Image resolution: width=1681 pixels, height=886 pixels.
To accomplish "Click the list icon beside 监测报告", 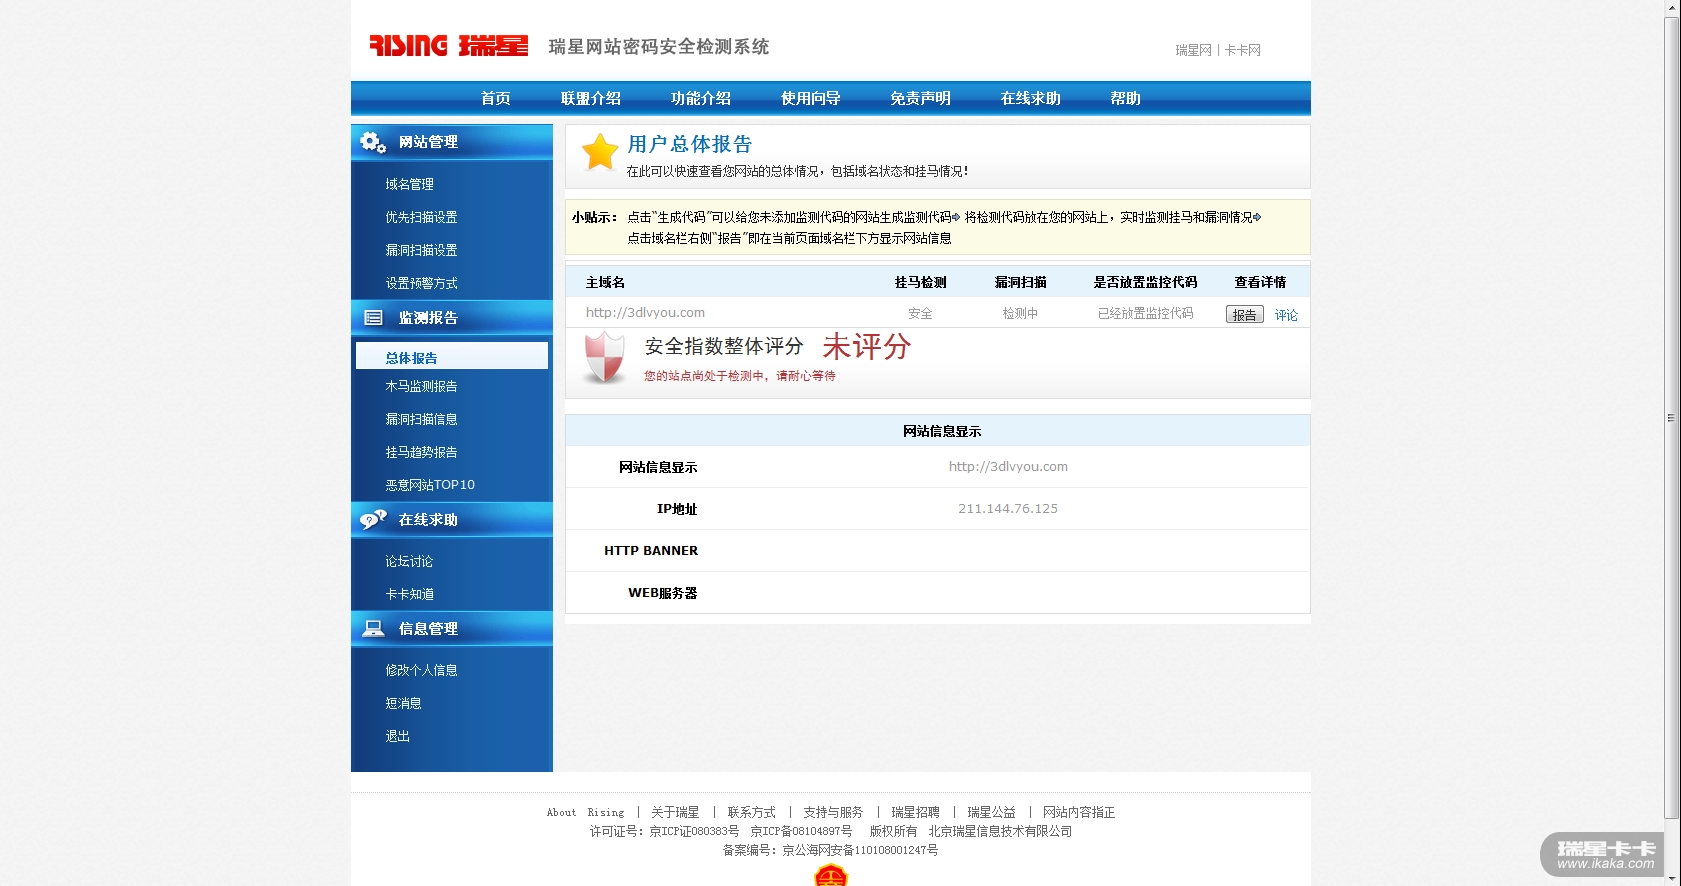I will click(373, 318).
